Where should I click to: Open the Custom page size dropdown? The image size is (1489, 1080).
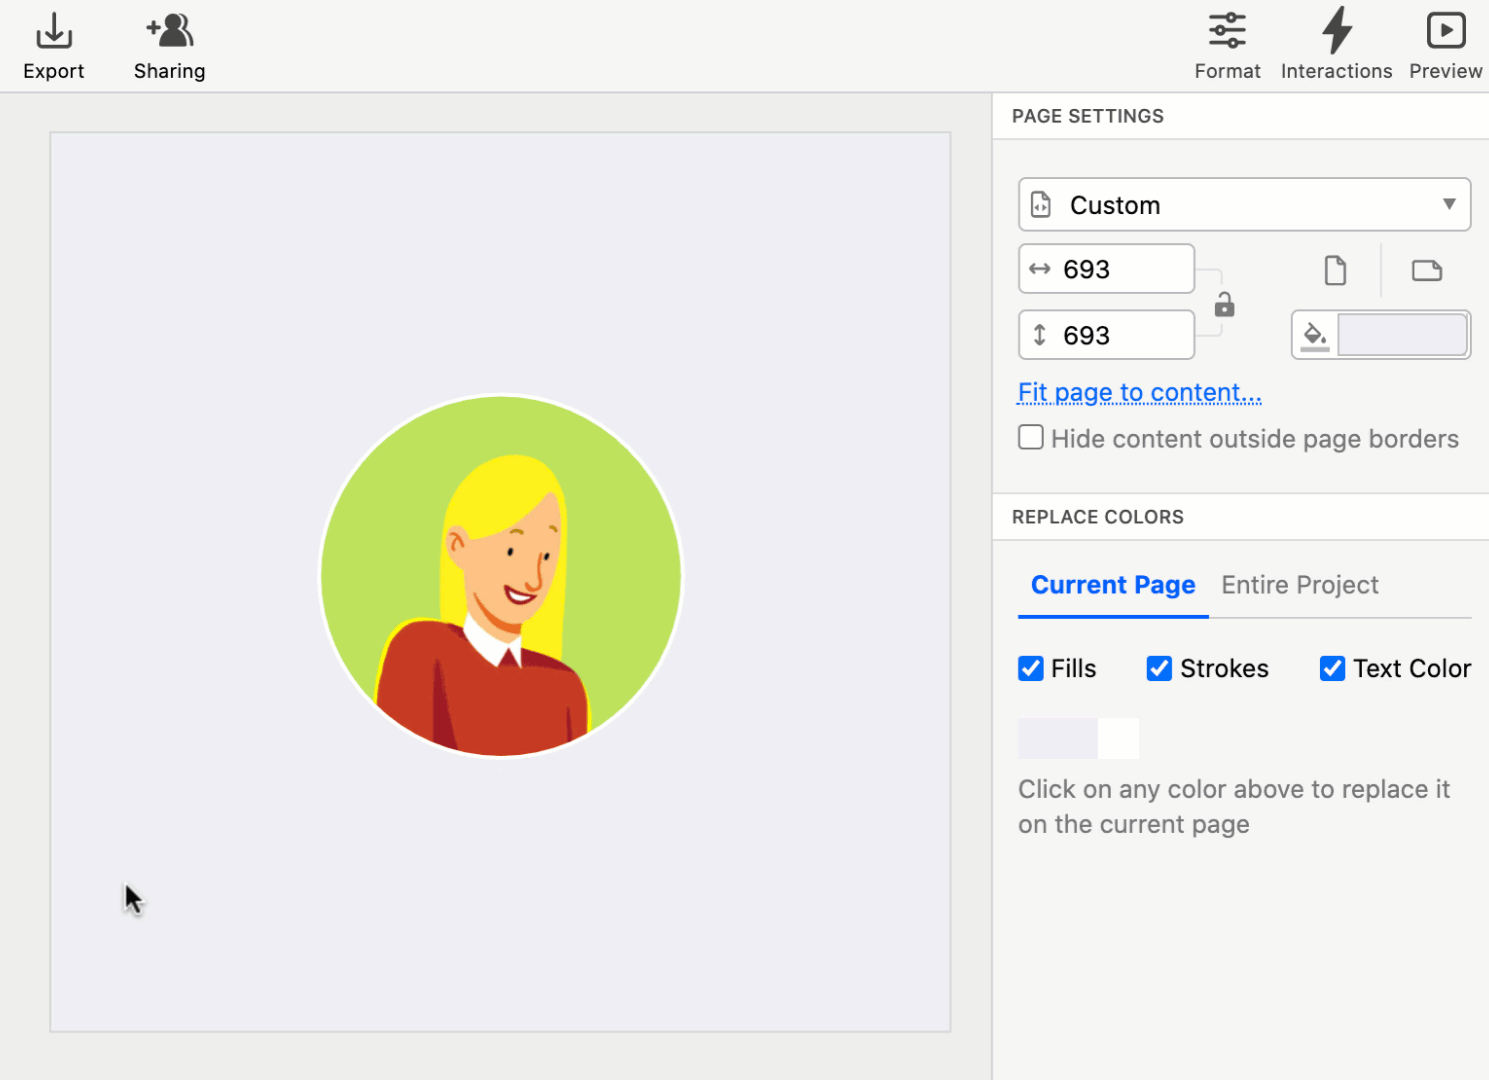[x=1244, y=205]
